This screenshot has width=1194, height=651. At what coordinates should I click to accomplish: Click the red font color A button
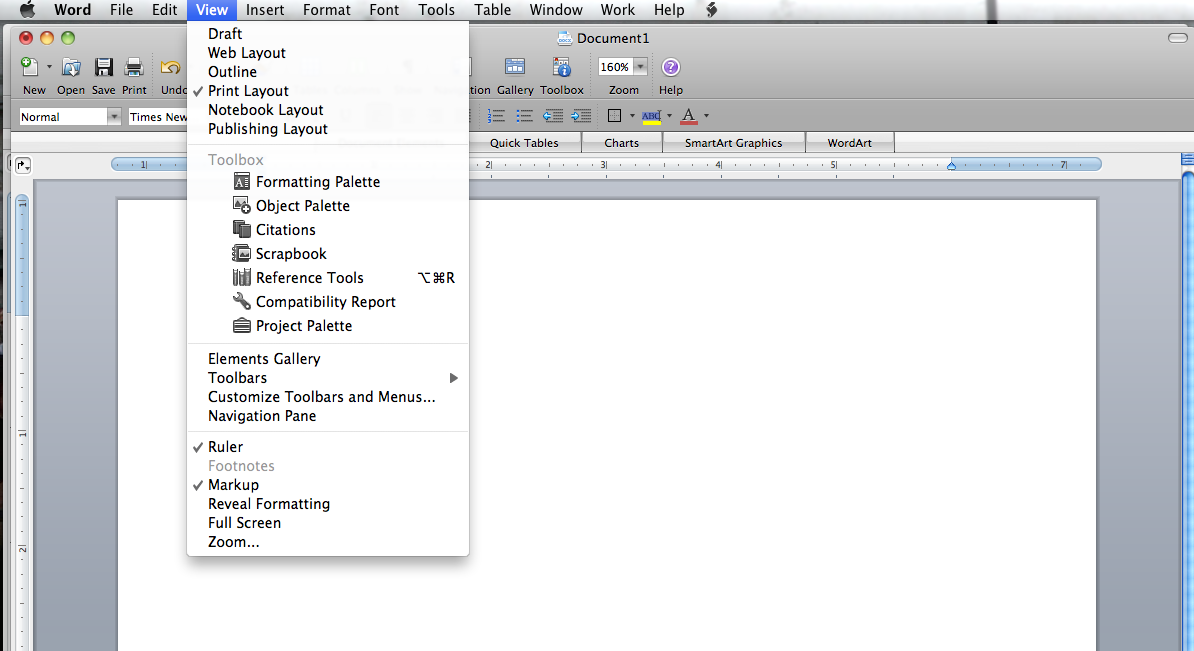[x=688, y=116]
